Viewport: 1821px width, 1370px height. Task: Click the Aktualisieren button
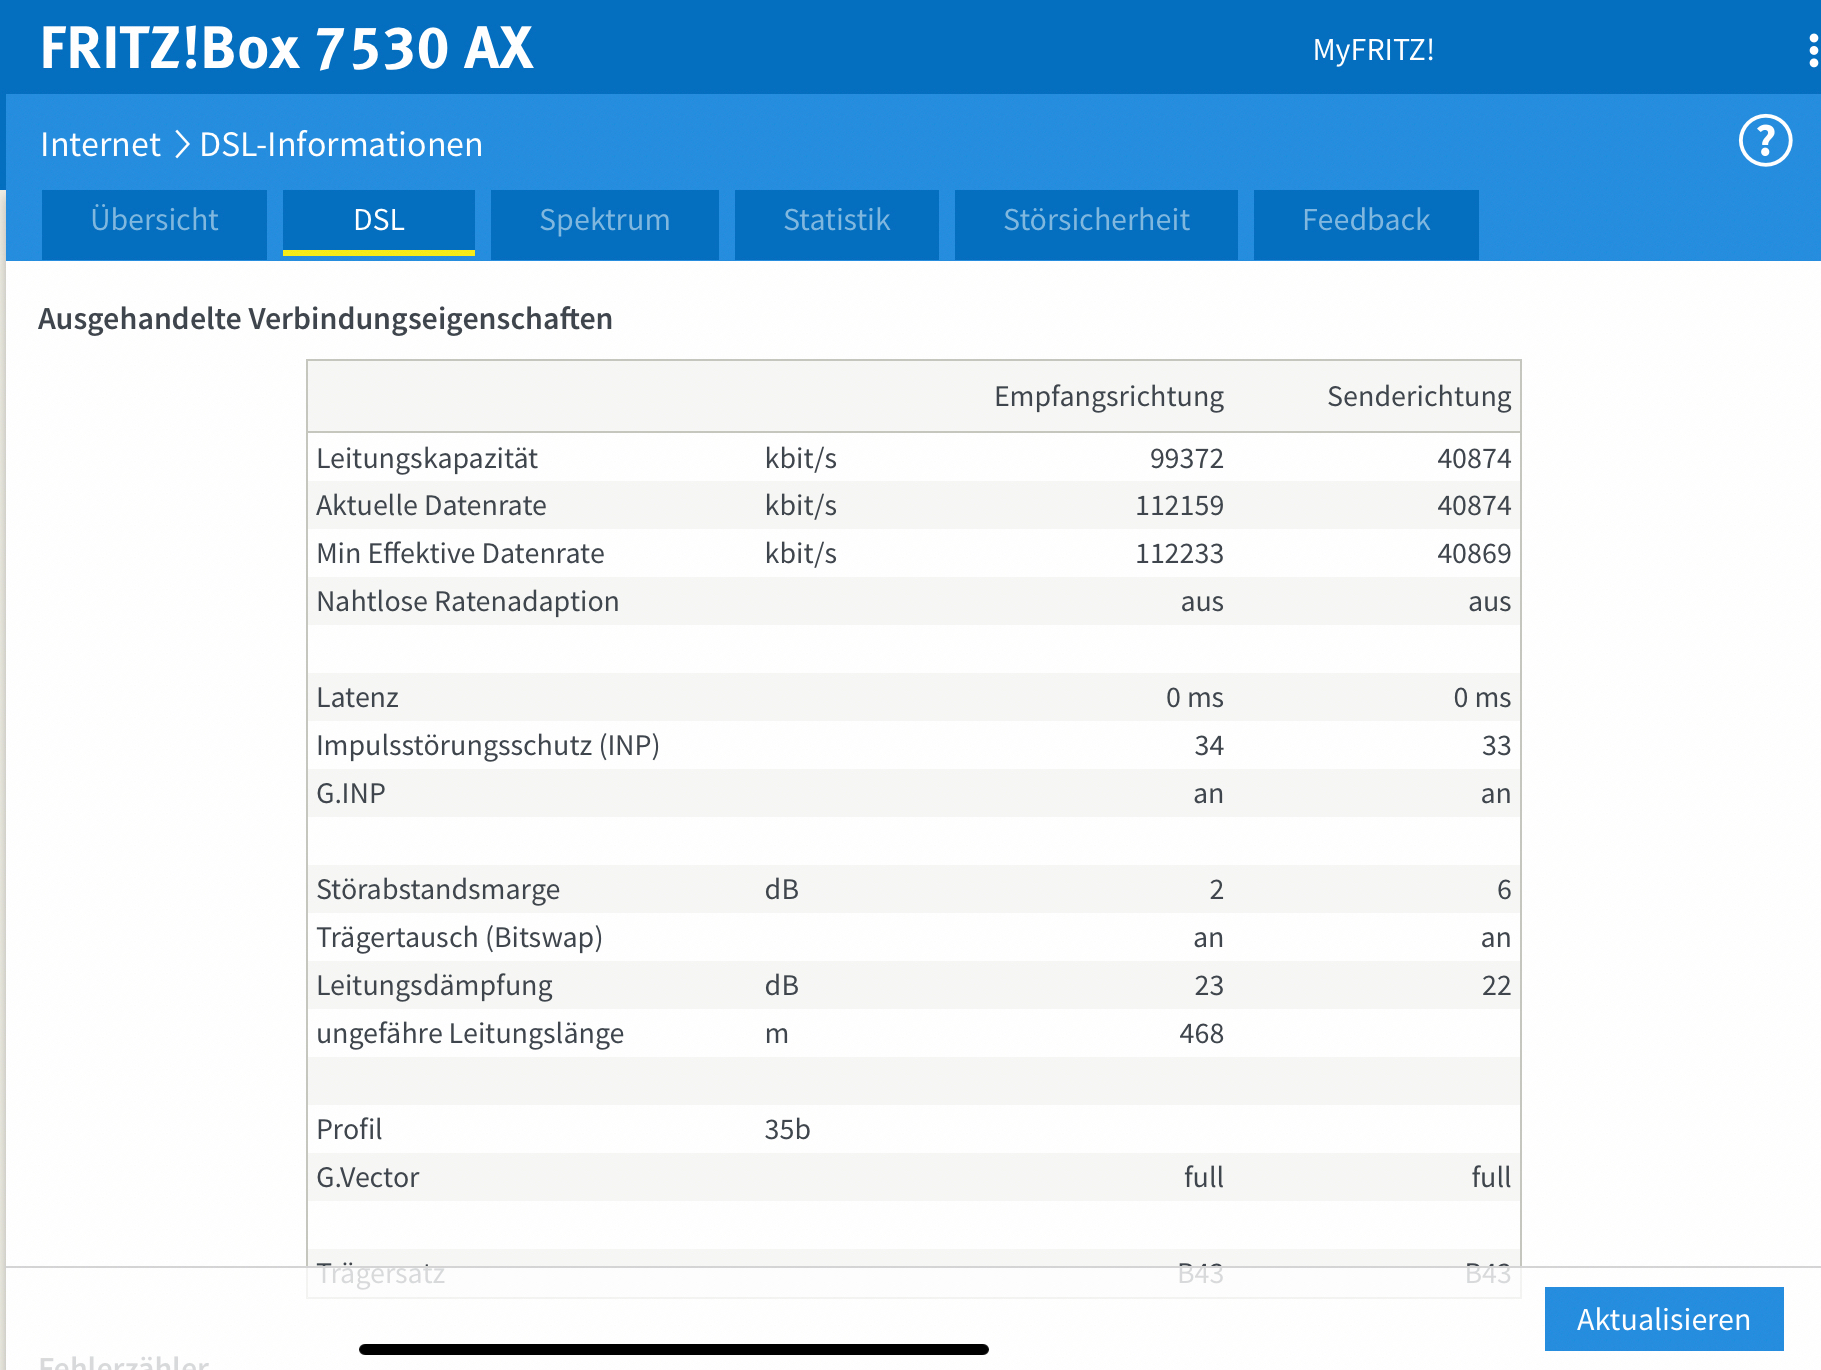tap(1664, 1319)
